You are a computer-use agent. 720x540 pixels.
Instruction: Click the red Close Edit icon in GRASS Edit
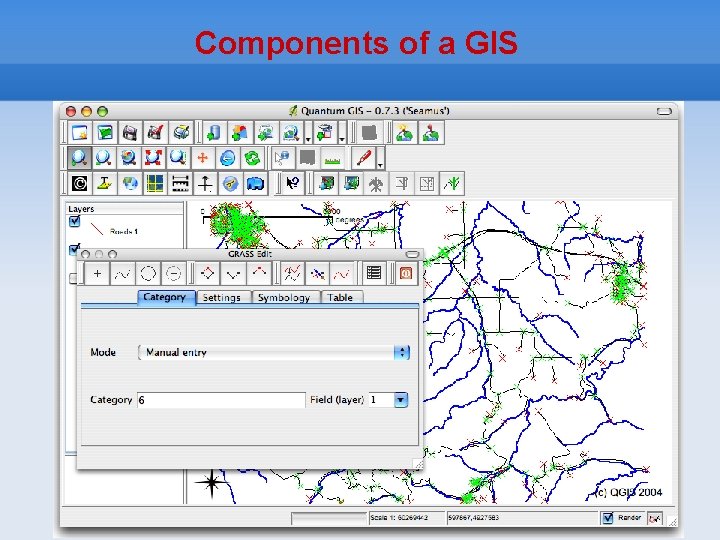point(406,273)
